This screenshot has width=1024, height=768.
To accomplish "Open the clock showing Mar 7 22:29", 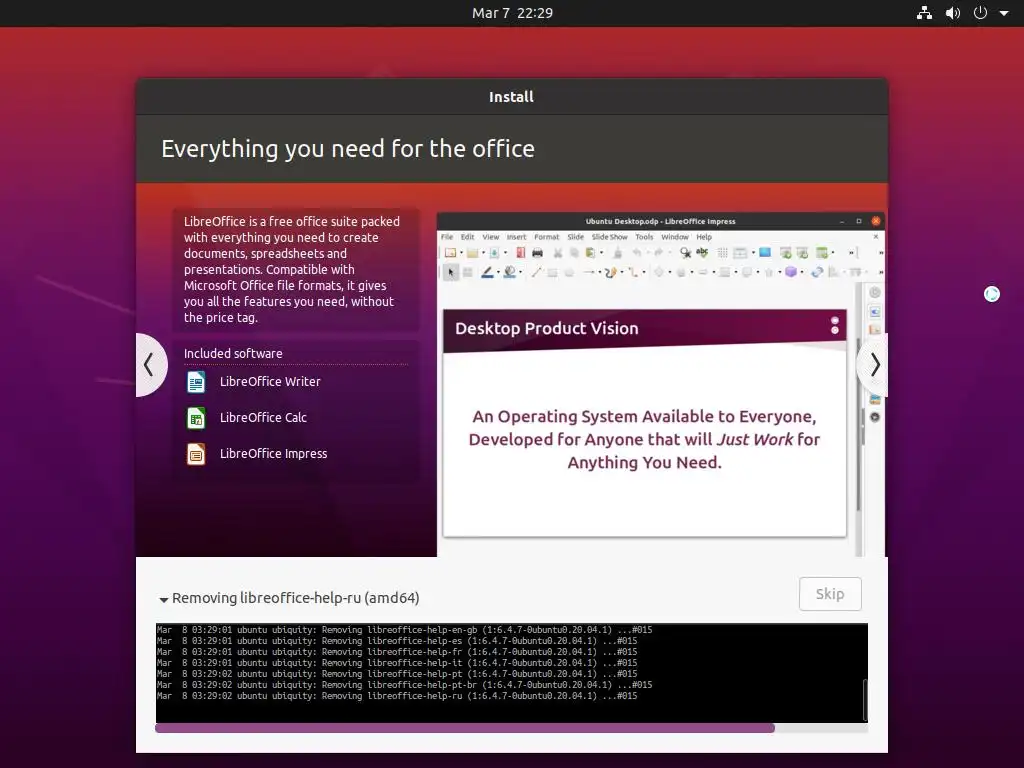I will point(512,13).
